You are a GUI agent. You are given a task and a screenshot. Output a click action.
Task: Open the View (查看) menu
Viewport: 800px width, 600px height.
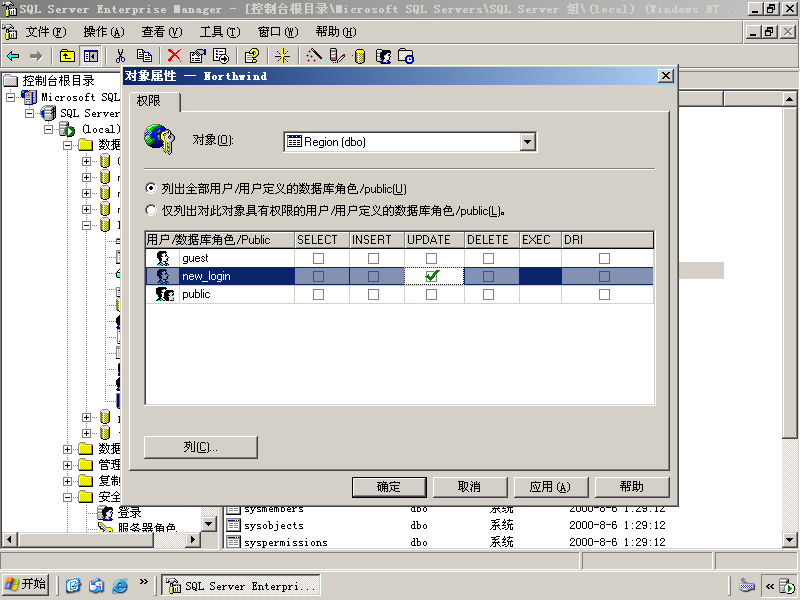coord(162,32)
